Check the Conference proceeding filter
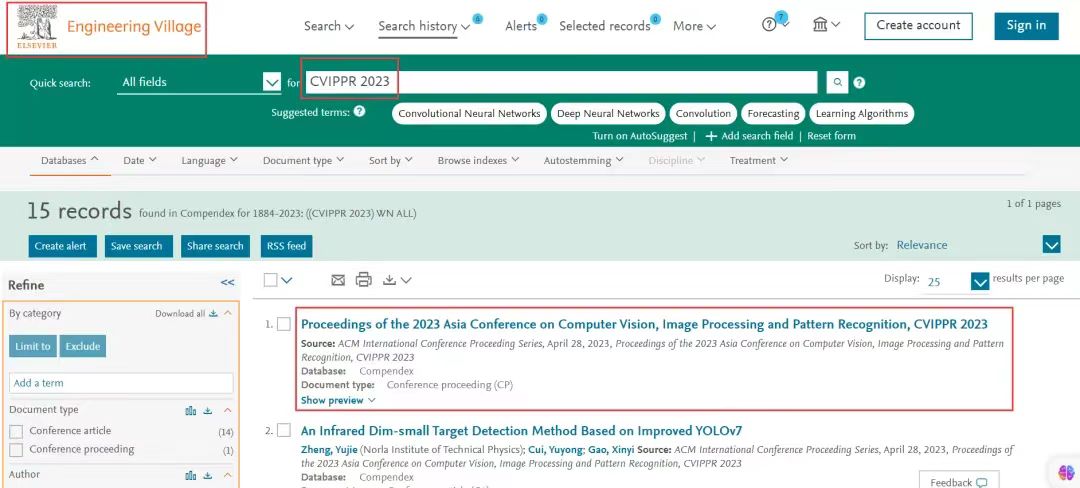 (16, 450)
